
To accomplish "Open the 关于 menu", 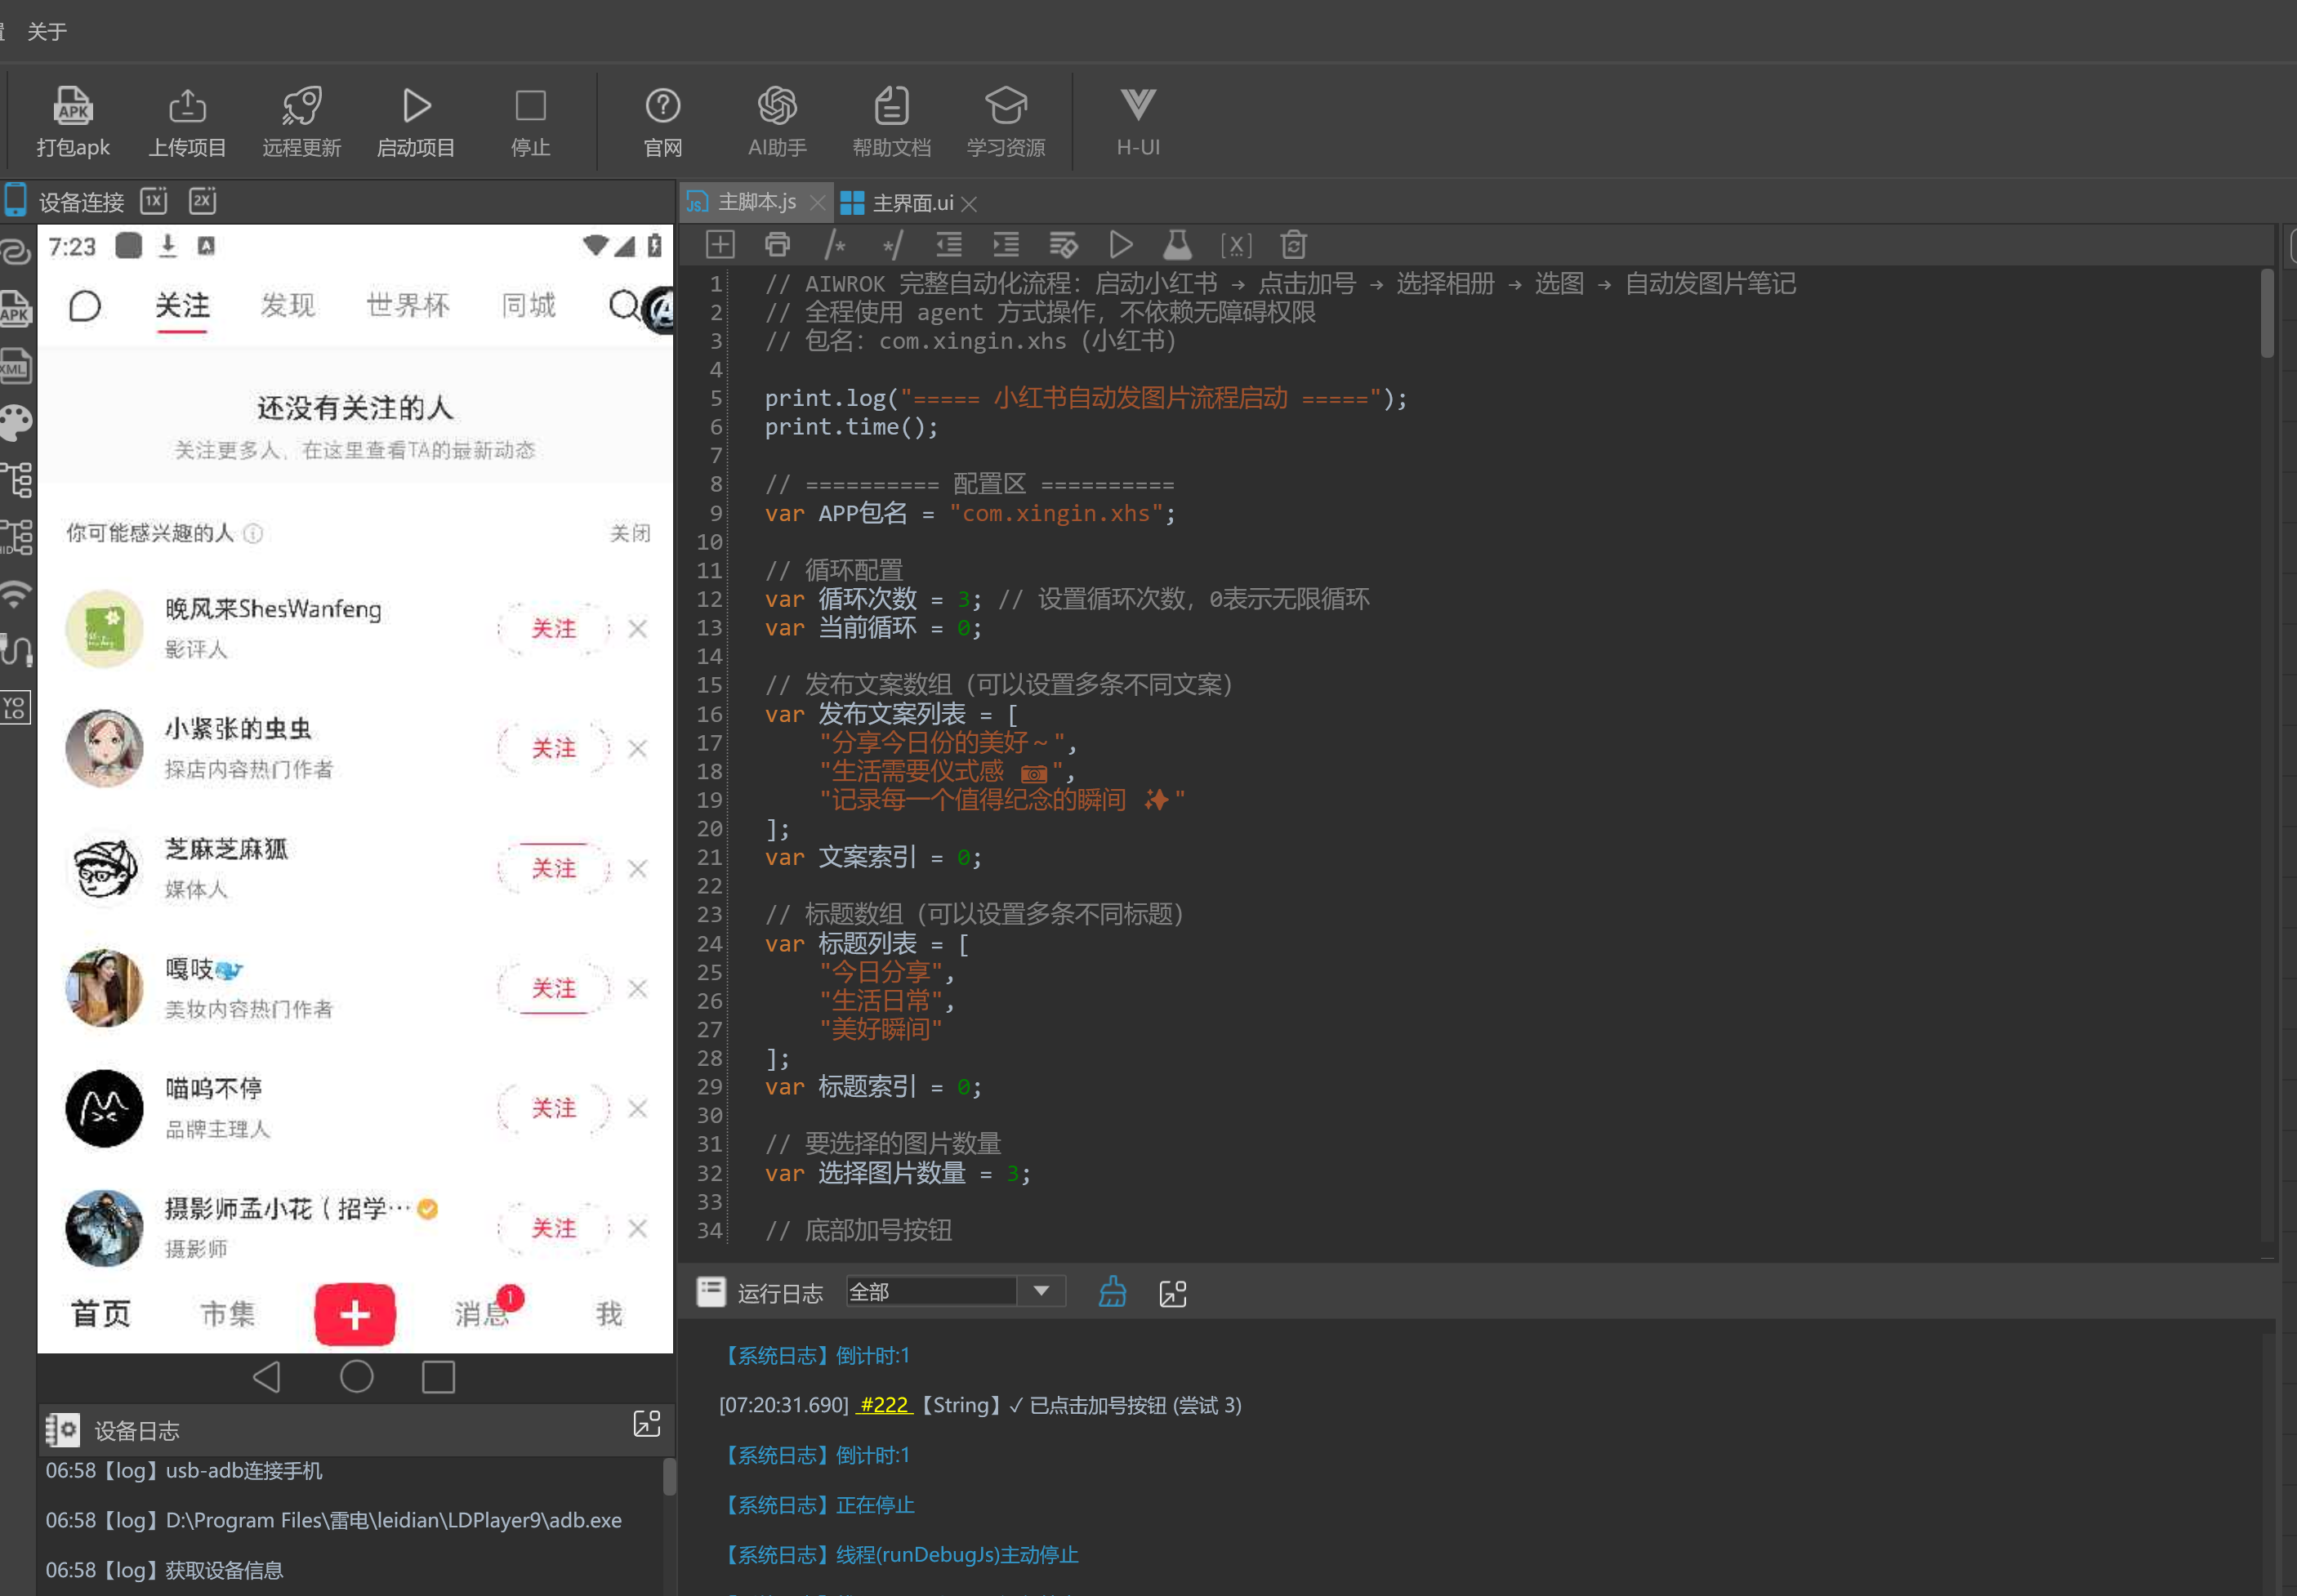I will point(46,31).
